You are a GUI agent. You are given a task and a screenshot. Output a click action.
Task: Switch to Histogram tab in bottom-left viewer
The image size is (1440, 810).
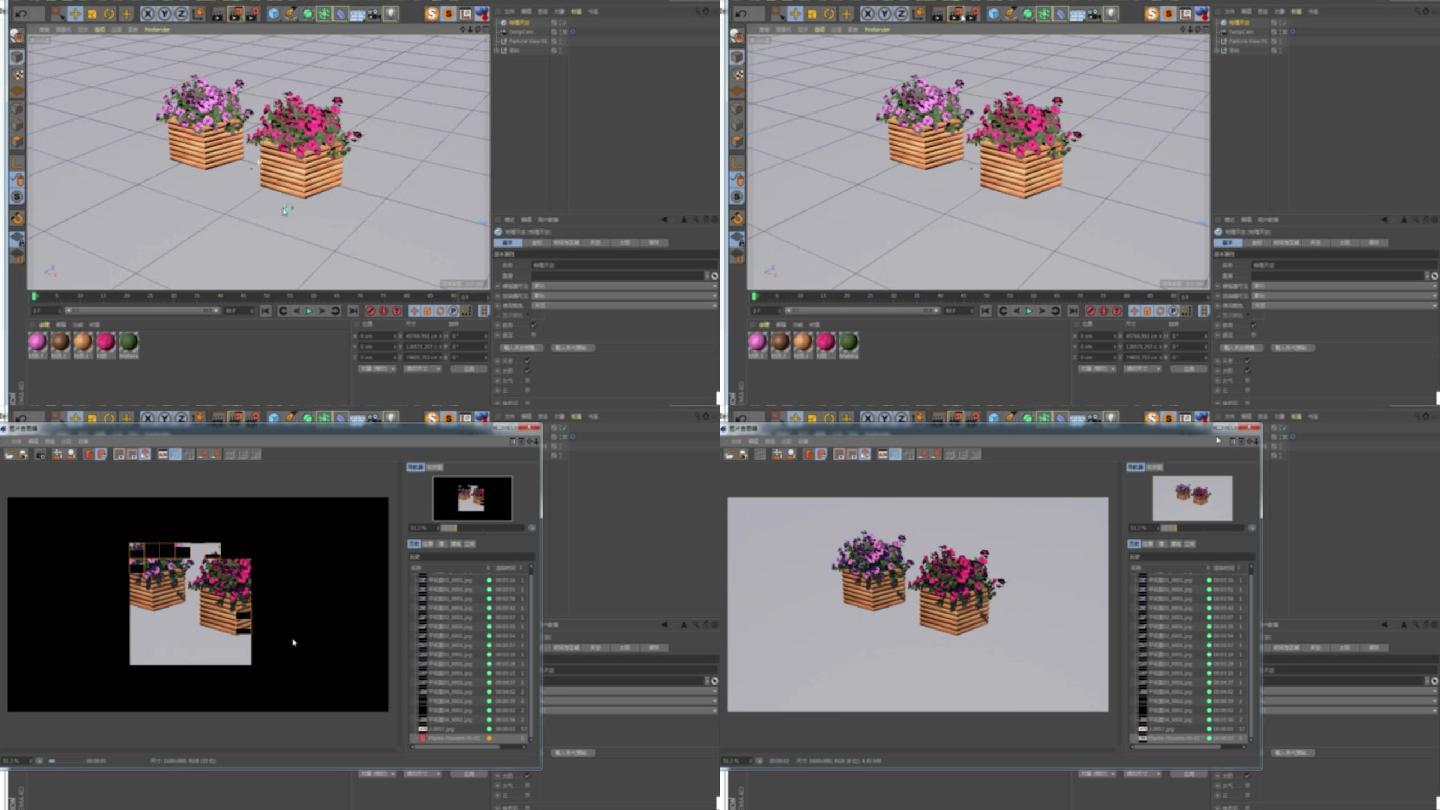click(435, 467)
